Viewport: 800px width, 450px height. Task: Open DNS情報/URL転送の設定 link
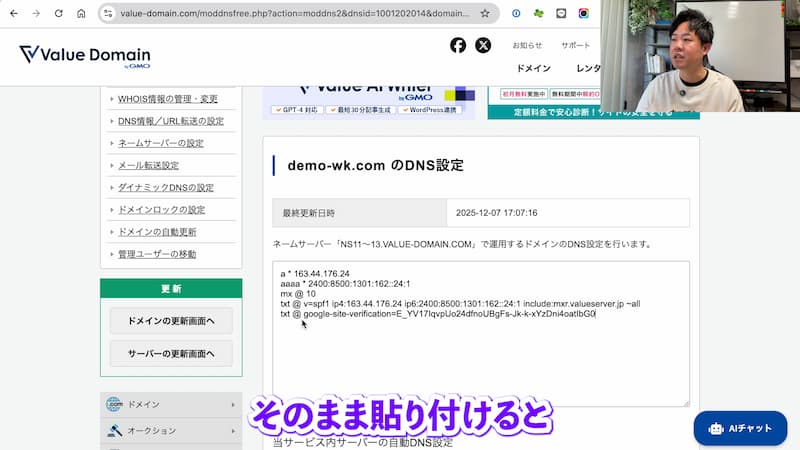[x=171, y=121]
